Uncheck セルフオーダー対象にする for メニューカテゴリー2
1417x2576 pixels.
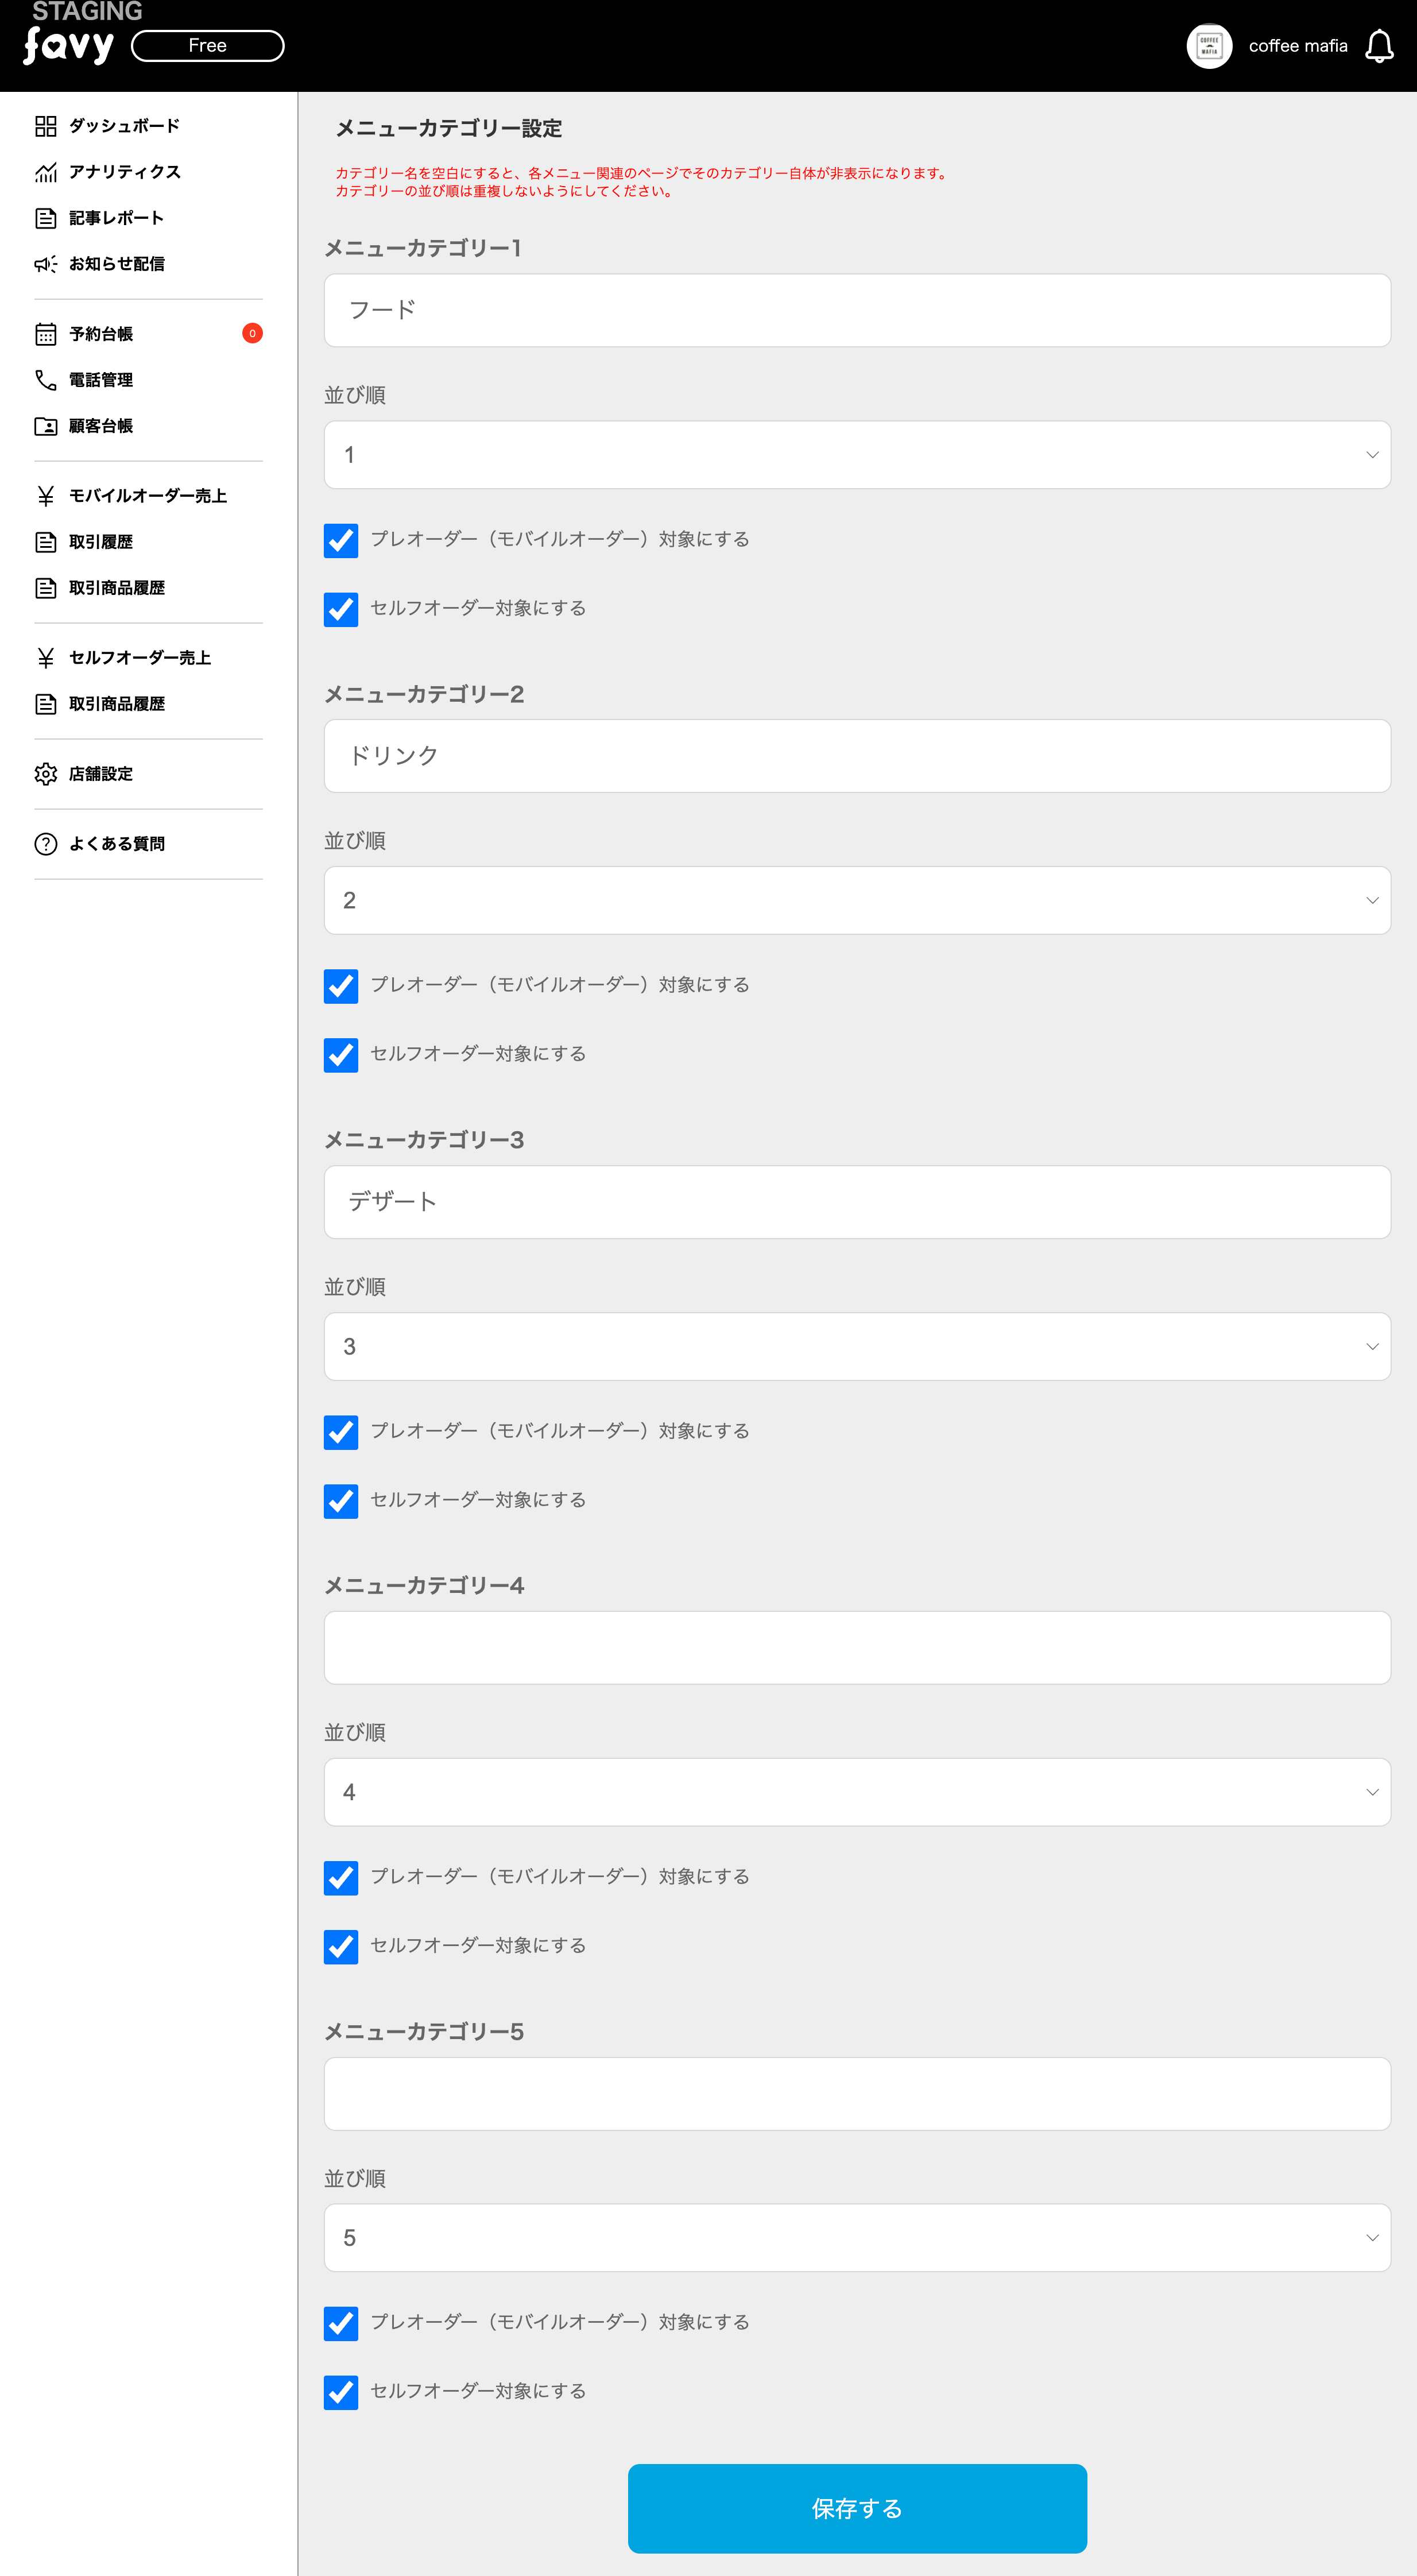point(341,1055)
